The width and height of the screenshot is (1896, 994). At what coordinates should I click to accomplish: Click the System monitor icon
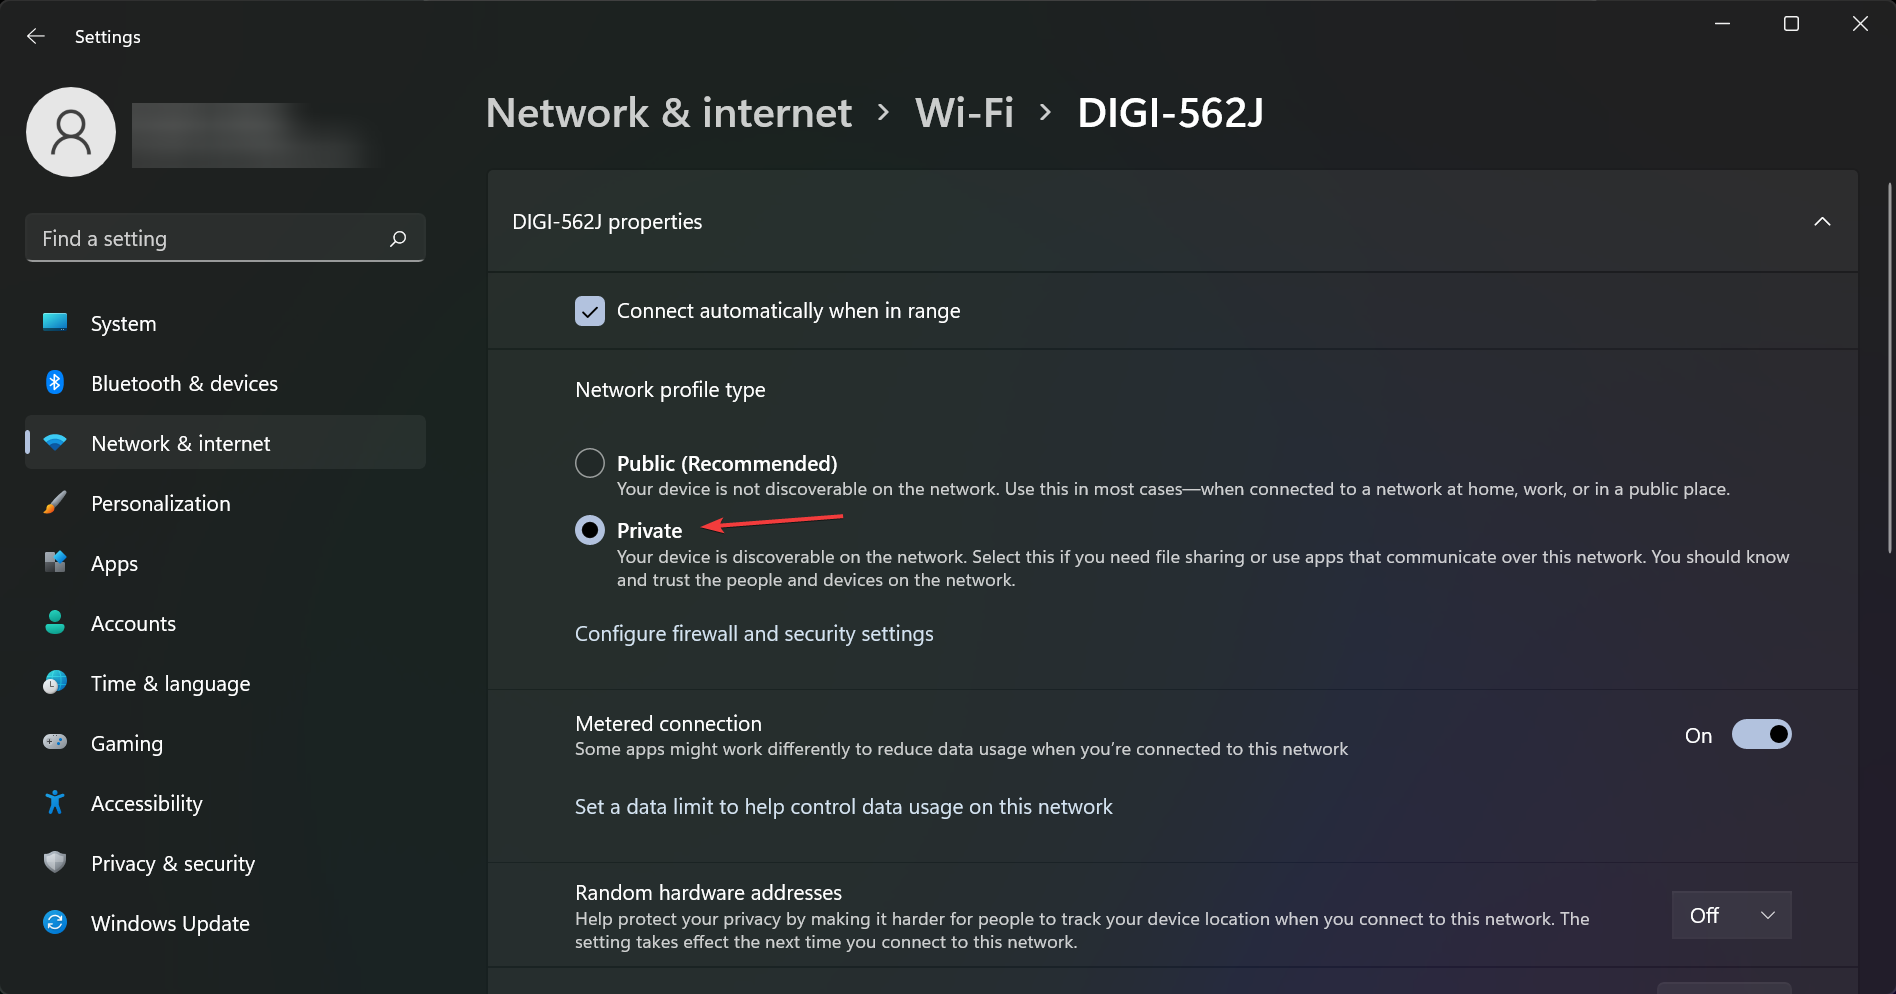tap(55, 322)
